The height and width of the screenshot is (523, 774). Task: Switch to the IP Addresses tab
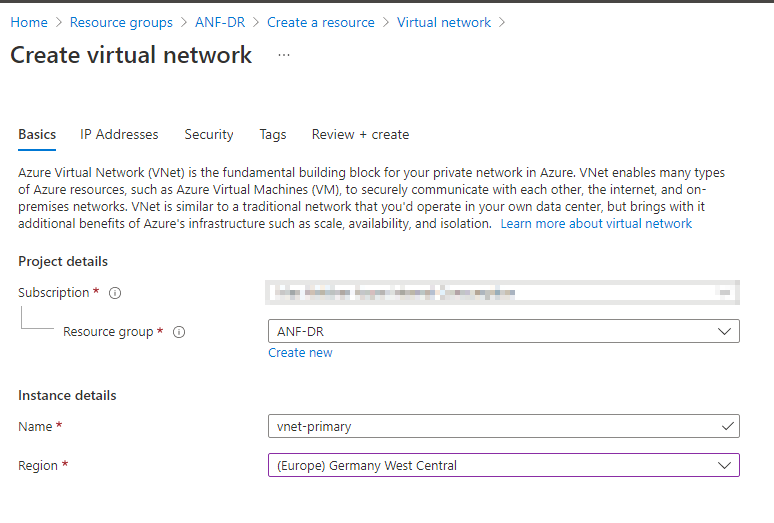[119, 134]
